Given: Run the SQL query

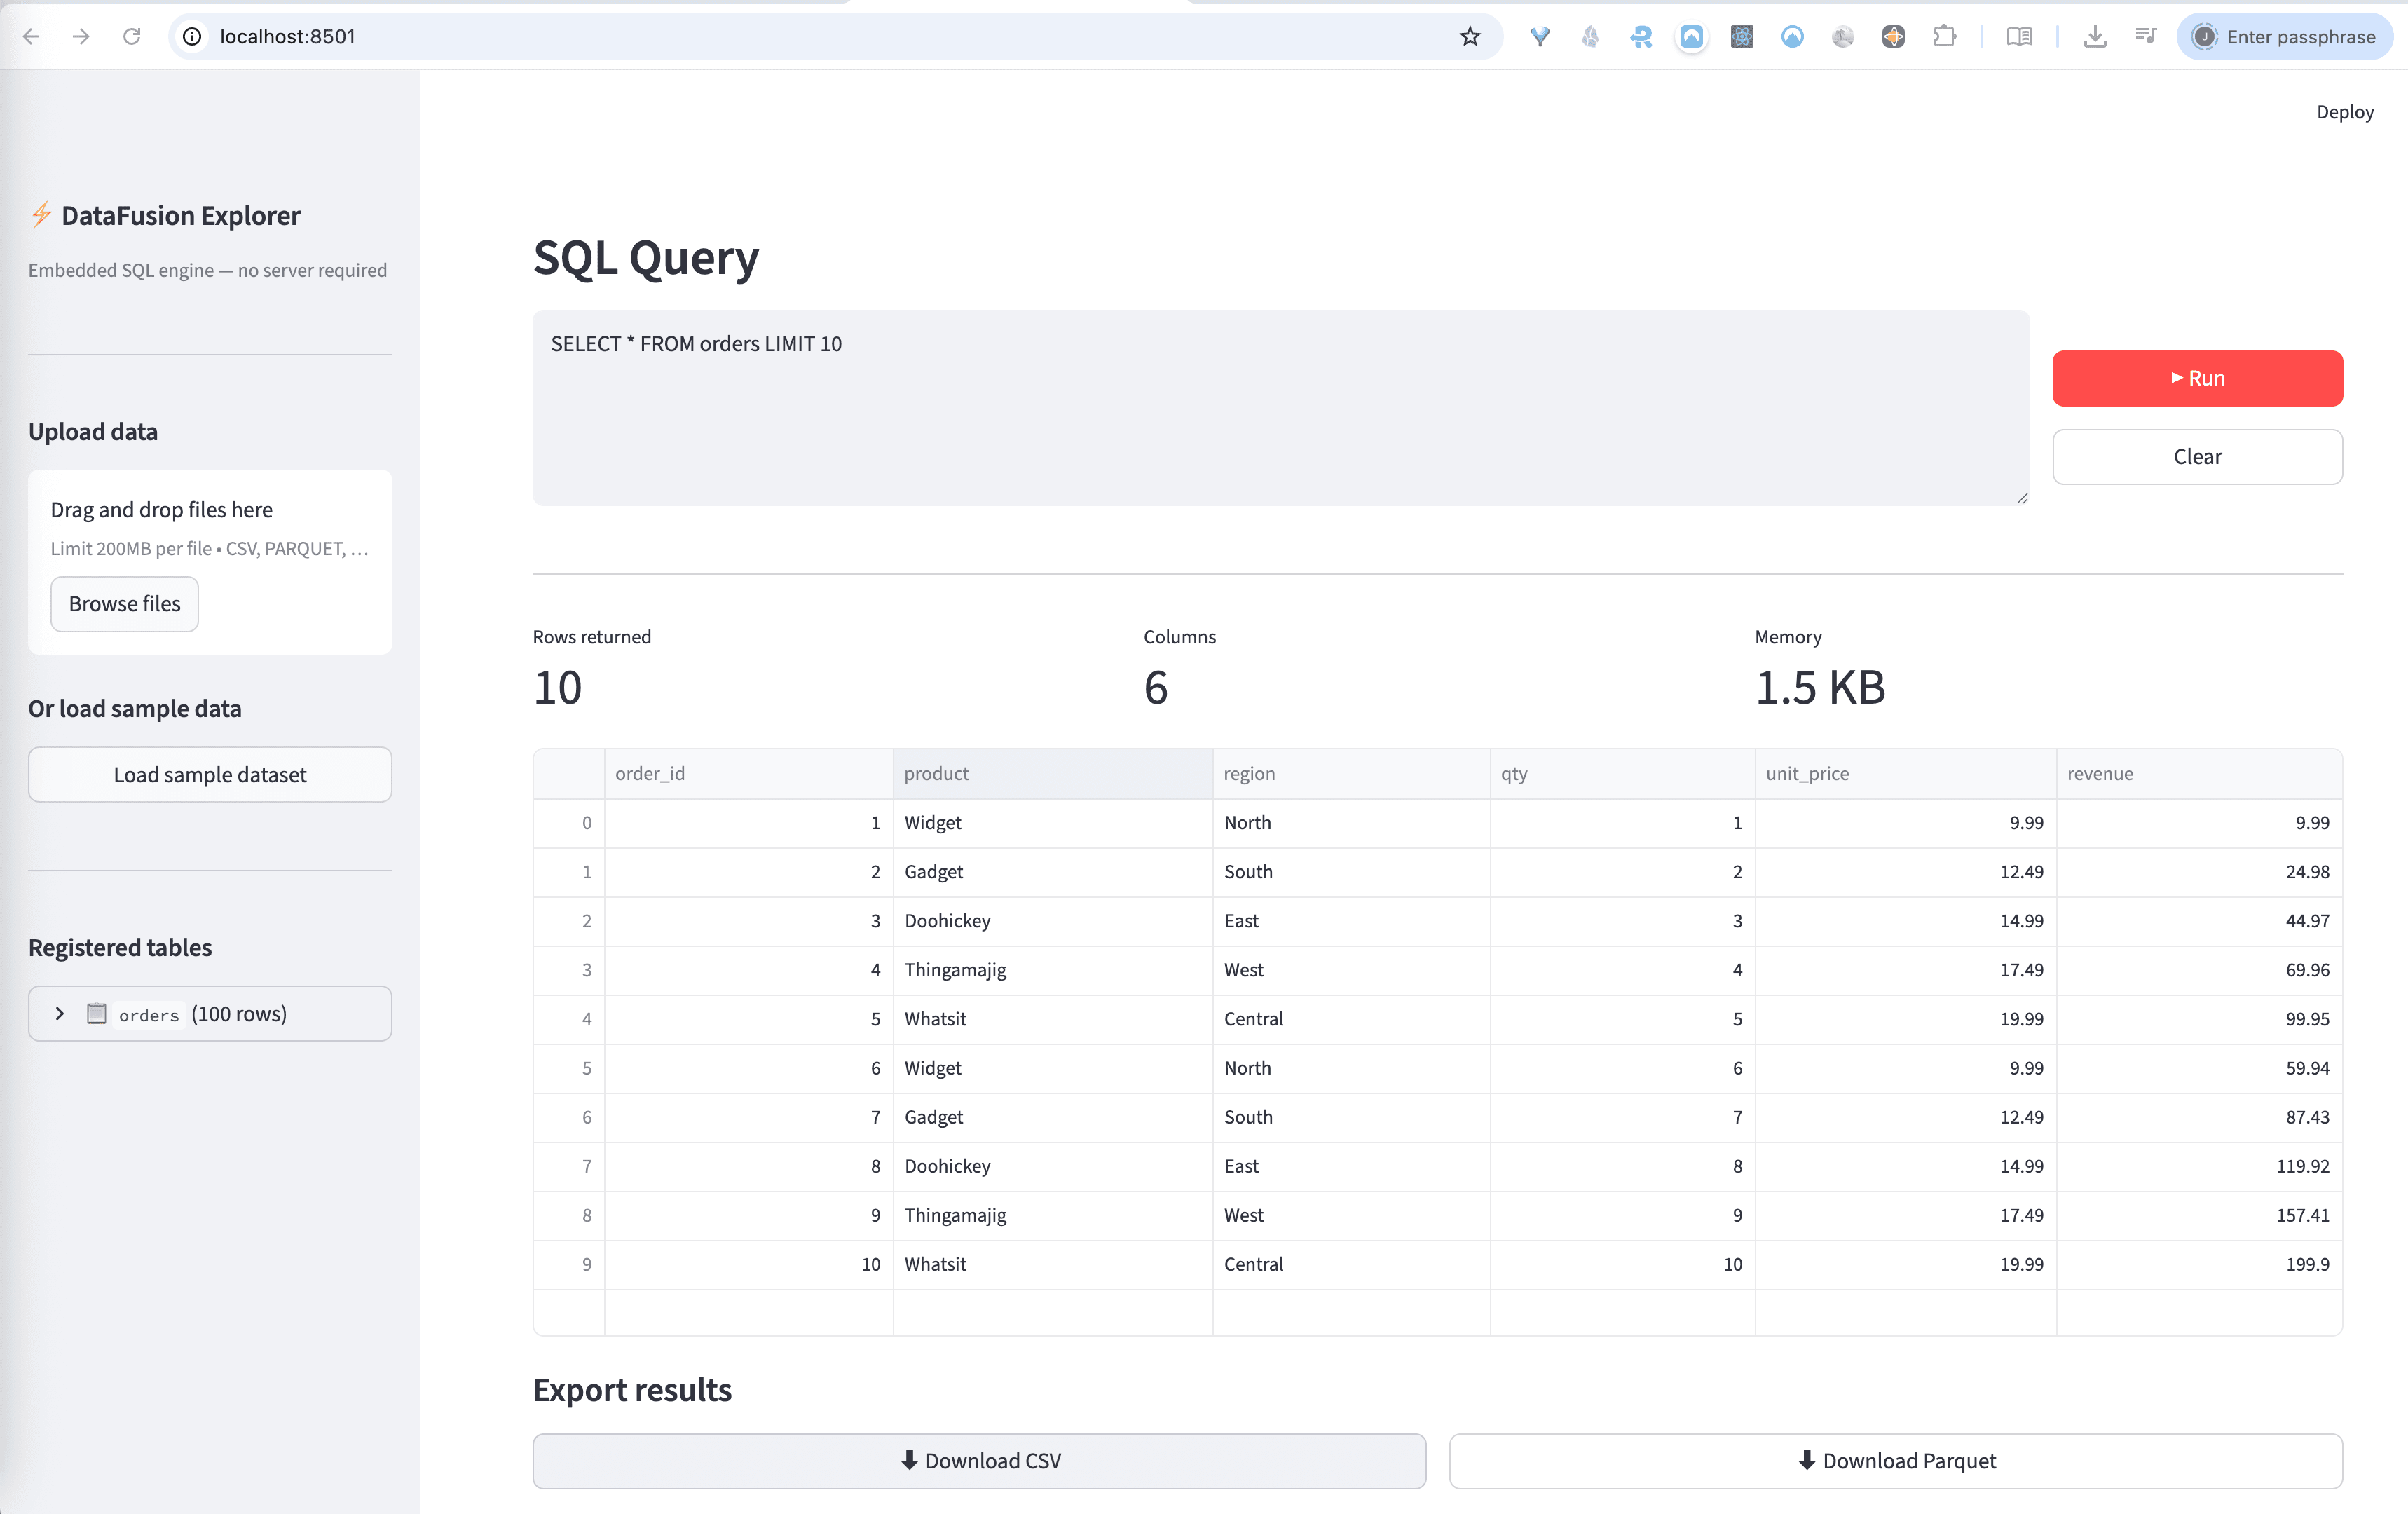Looking at the screenshot, I should [x=2197, y=378].
